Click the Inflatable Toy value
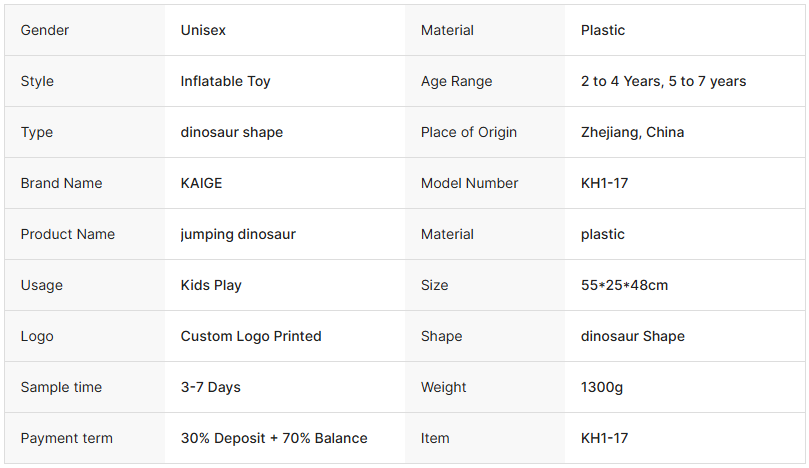The width and height of the screenshot is (809, 468). [225, 81]
